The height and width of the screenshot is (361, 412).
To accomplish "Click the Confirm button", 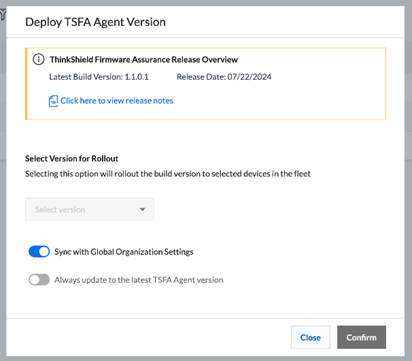I will [361, 337].
